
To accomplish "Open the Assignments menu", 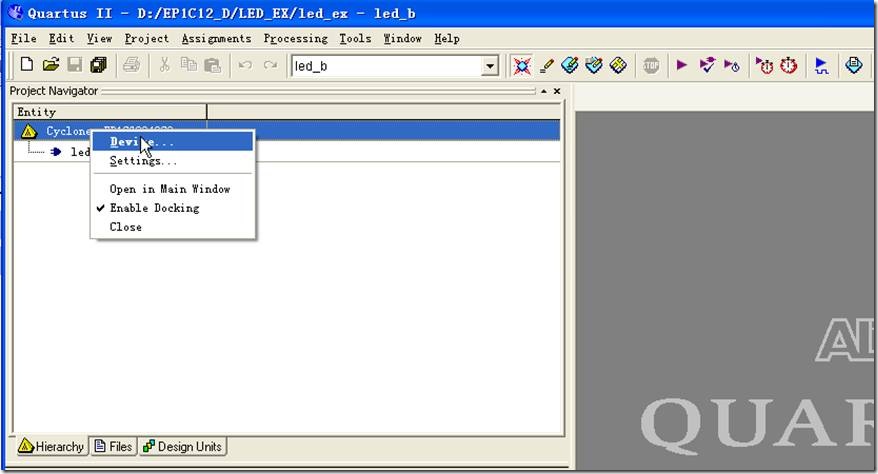I will coord(216,38).
